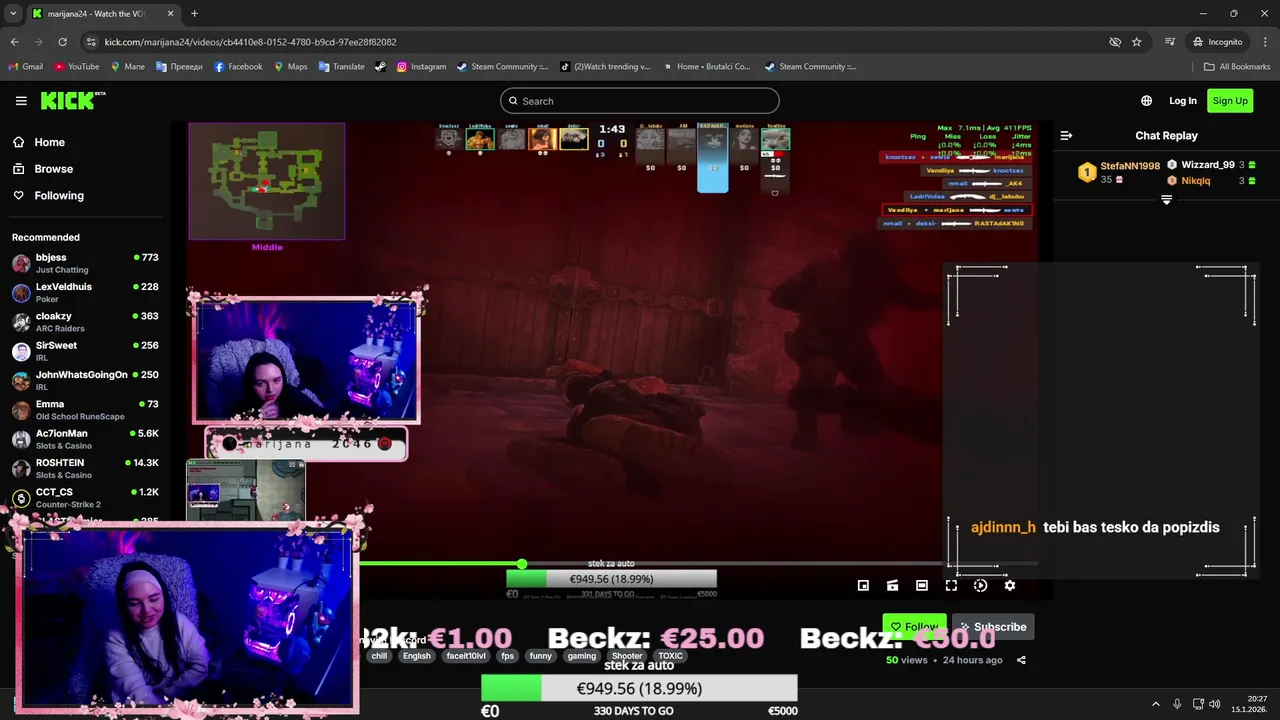Screen dimensions: 1280x720
Task: Open All Bookmarks folder
Action: pyautogui.click(x=1237, y=67)
